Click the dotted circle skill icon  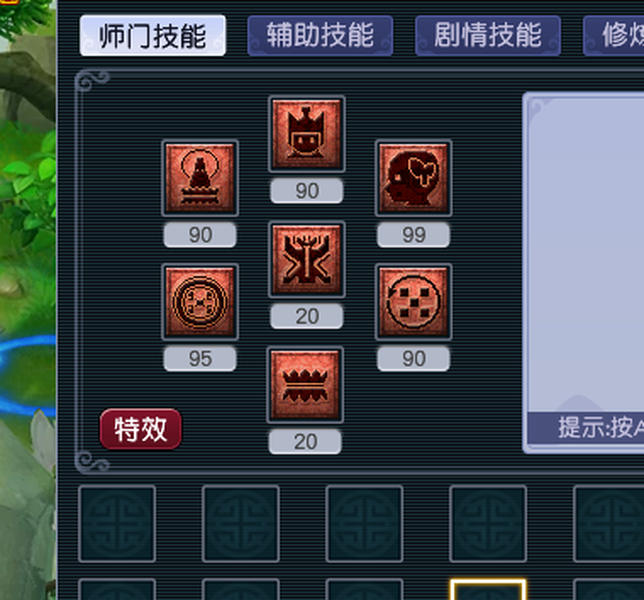(414, 302)
